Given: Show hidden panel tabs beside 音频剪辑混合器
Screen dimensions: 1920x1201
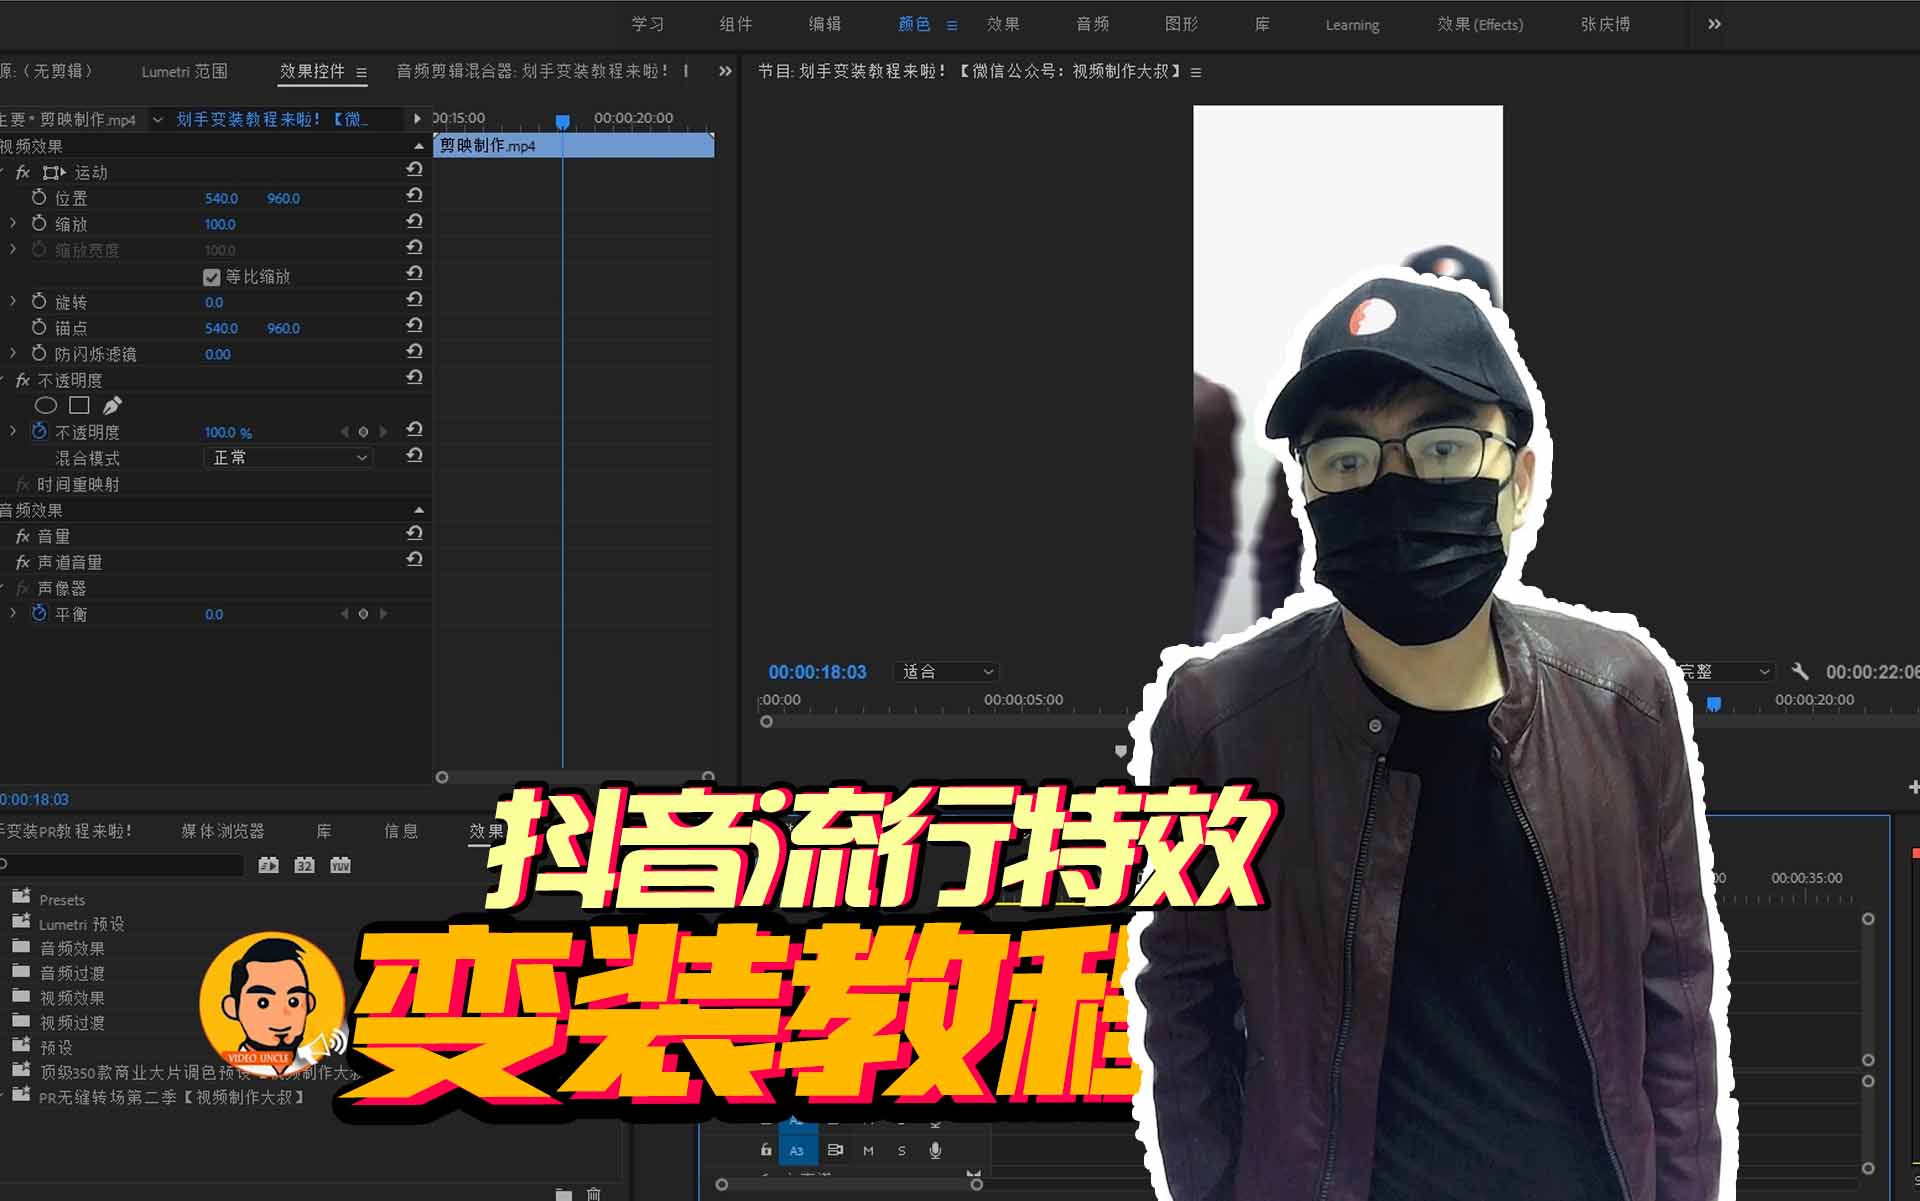Looking at the screenshot, I should click(x=725, y=71).
